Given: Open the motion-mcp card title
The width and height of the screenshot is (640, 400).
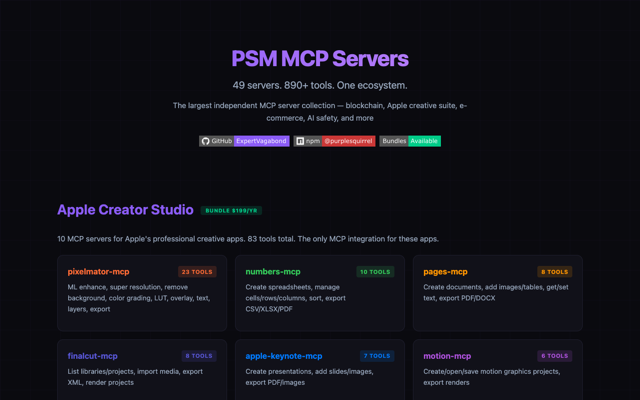Looking at the screenshot, I should 447,356.
